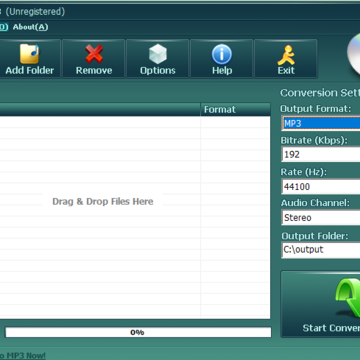Open the Bitrate 192 dropdown
This screenshot has height=360, width=360.
321,155
